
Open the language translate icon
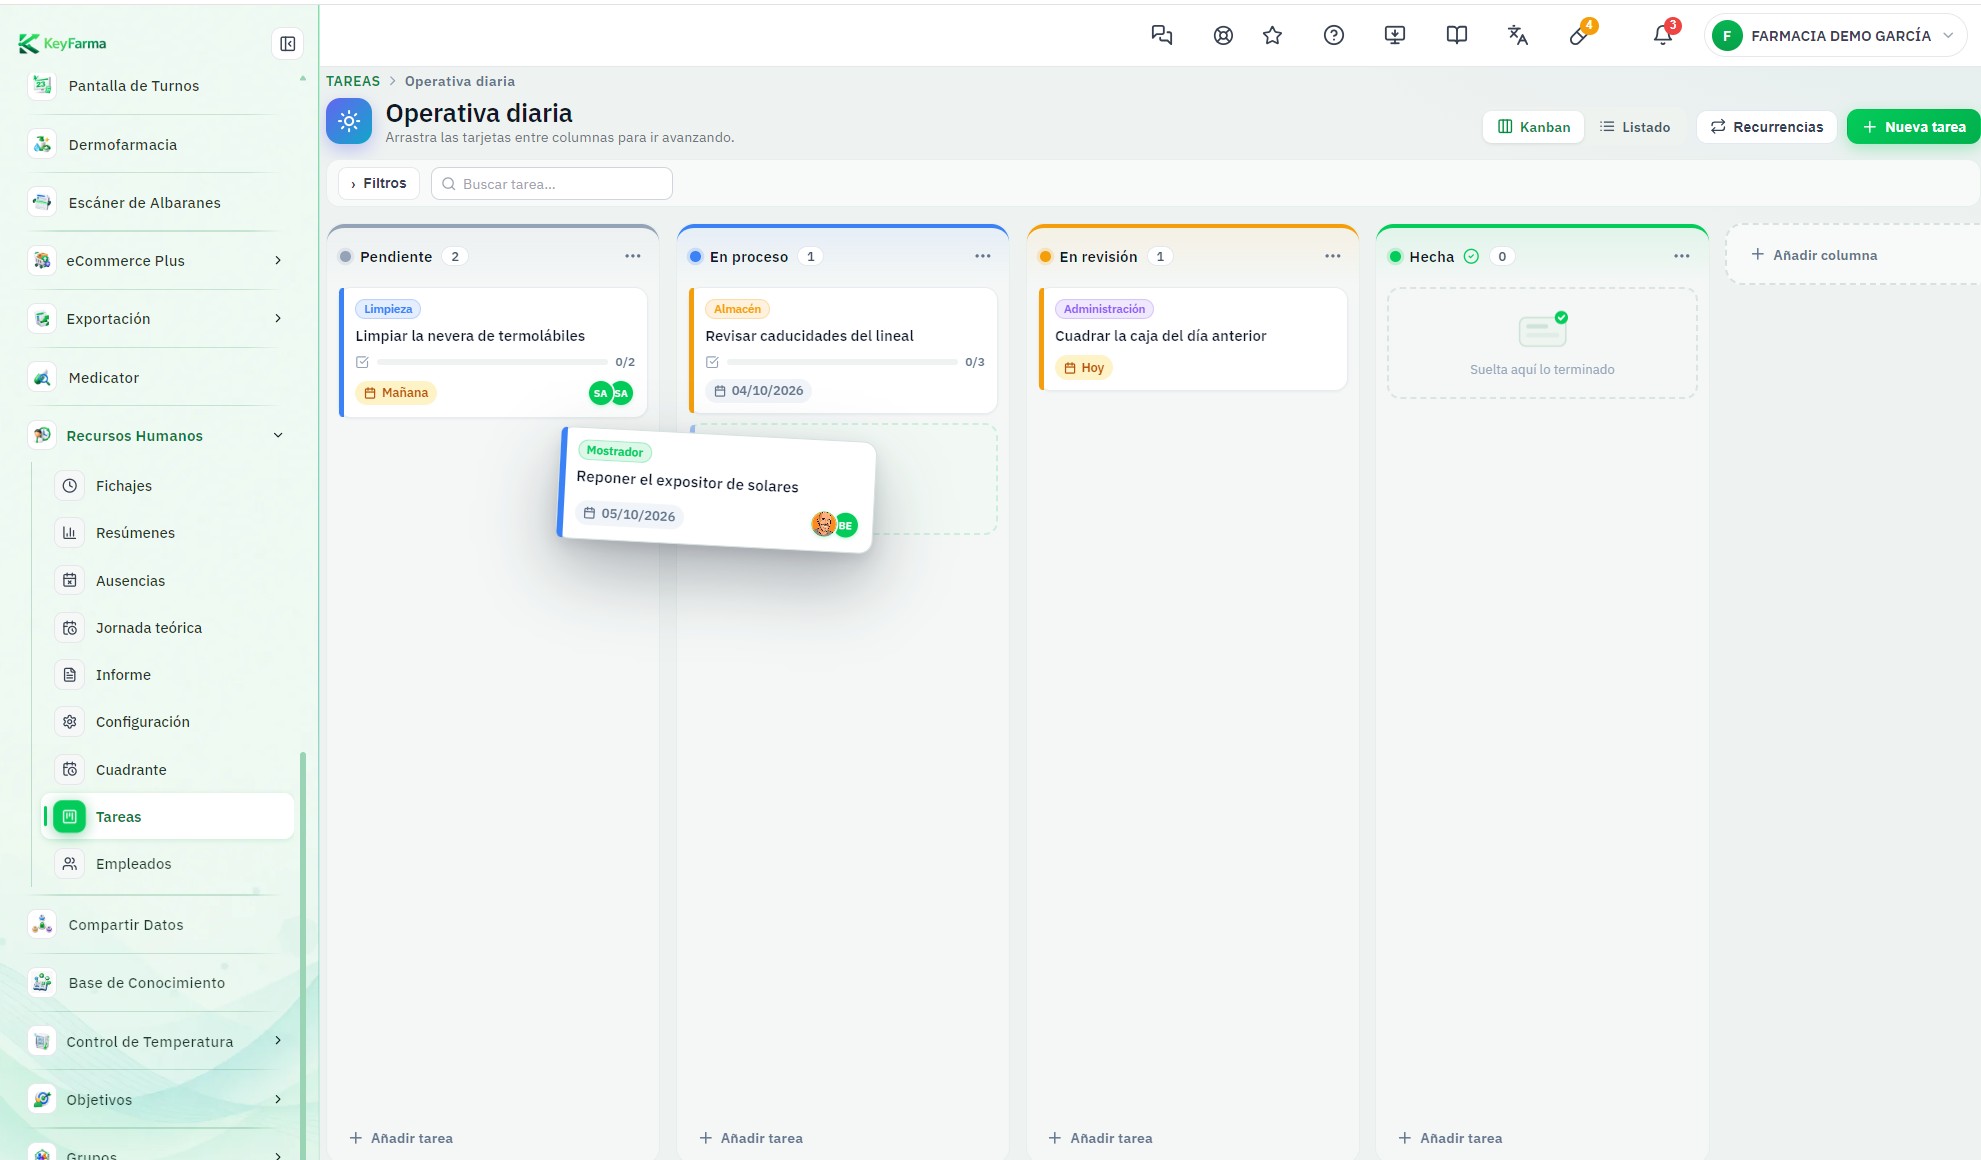[x=1517, y=36]
